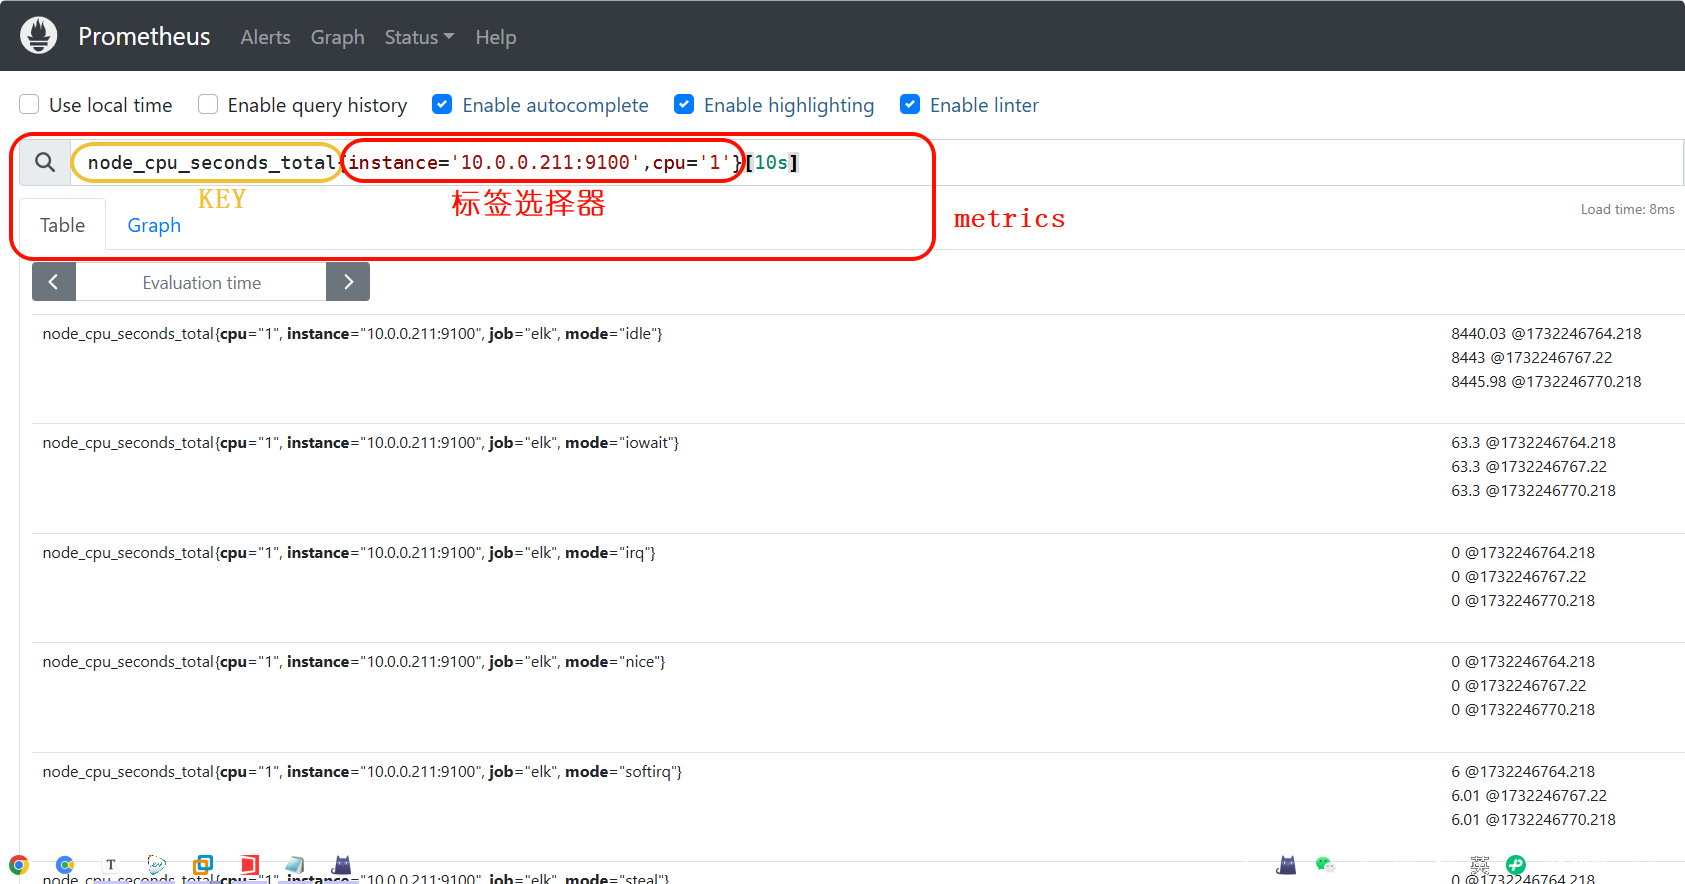1685x884 pixels.
Task: Select the Table results tab
Action: (62, 225)
